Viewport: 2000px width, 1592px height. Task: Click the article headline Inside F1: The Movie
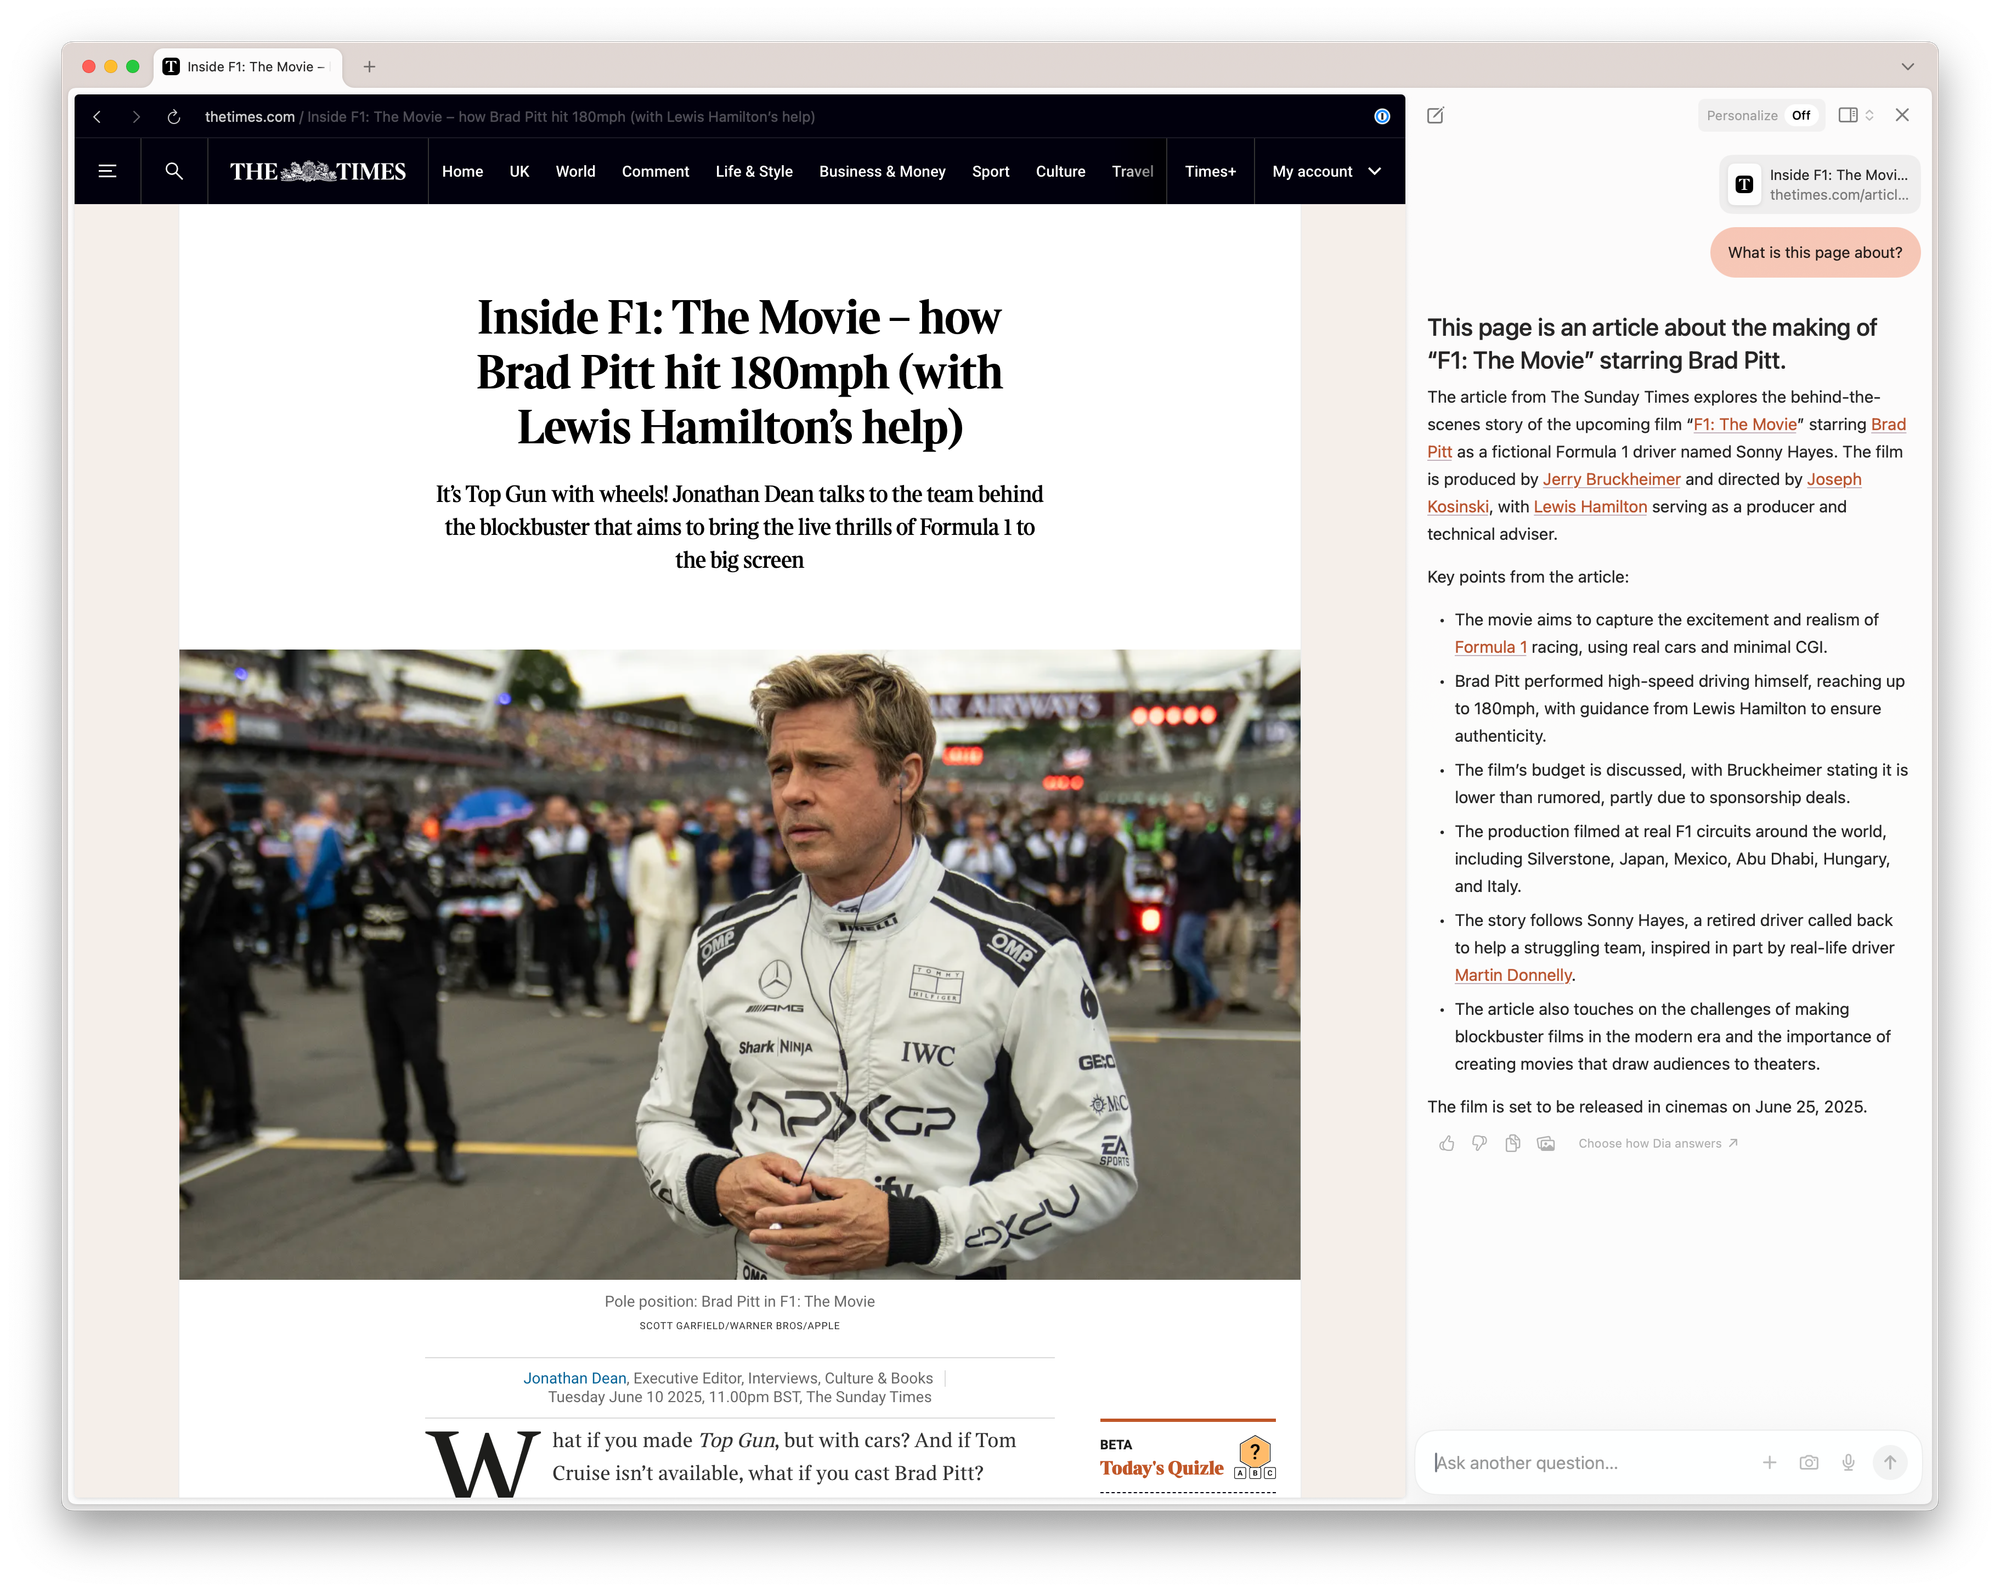point(739,372)
